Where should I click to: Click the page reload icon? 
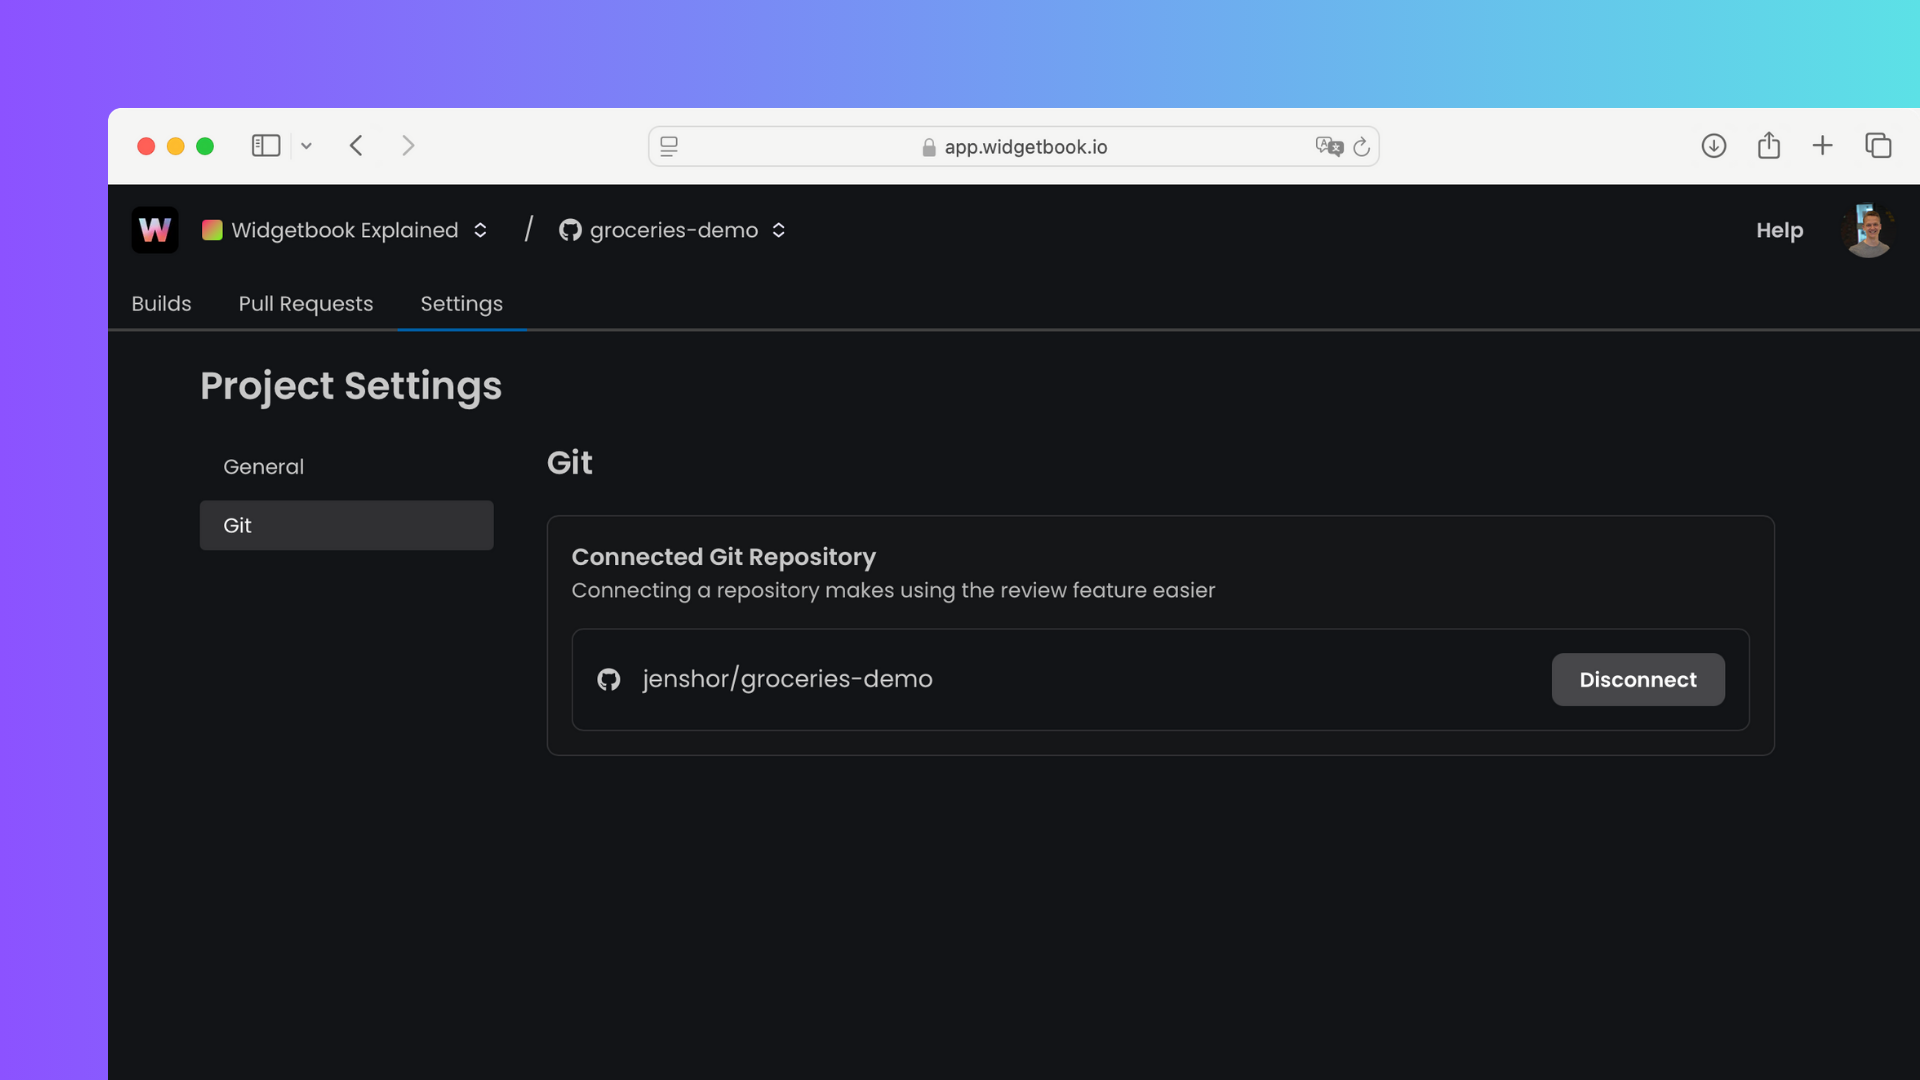(x=1361, y=147)
